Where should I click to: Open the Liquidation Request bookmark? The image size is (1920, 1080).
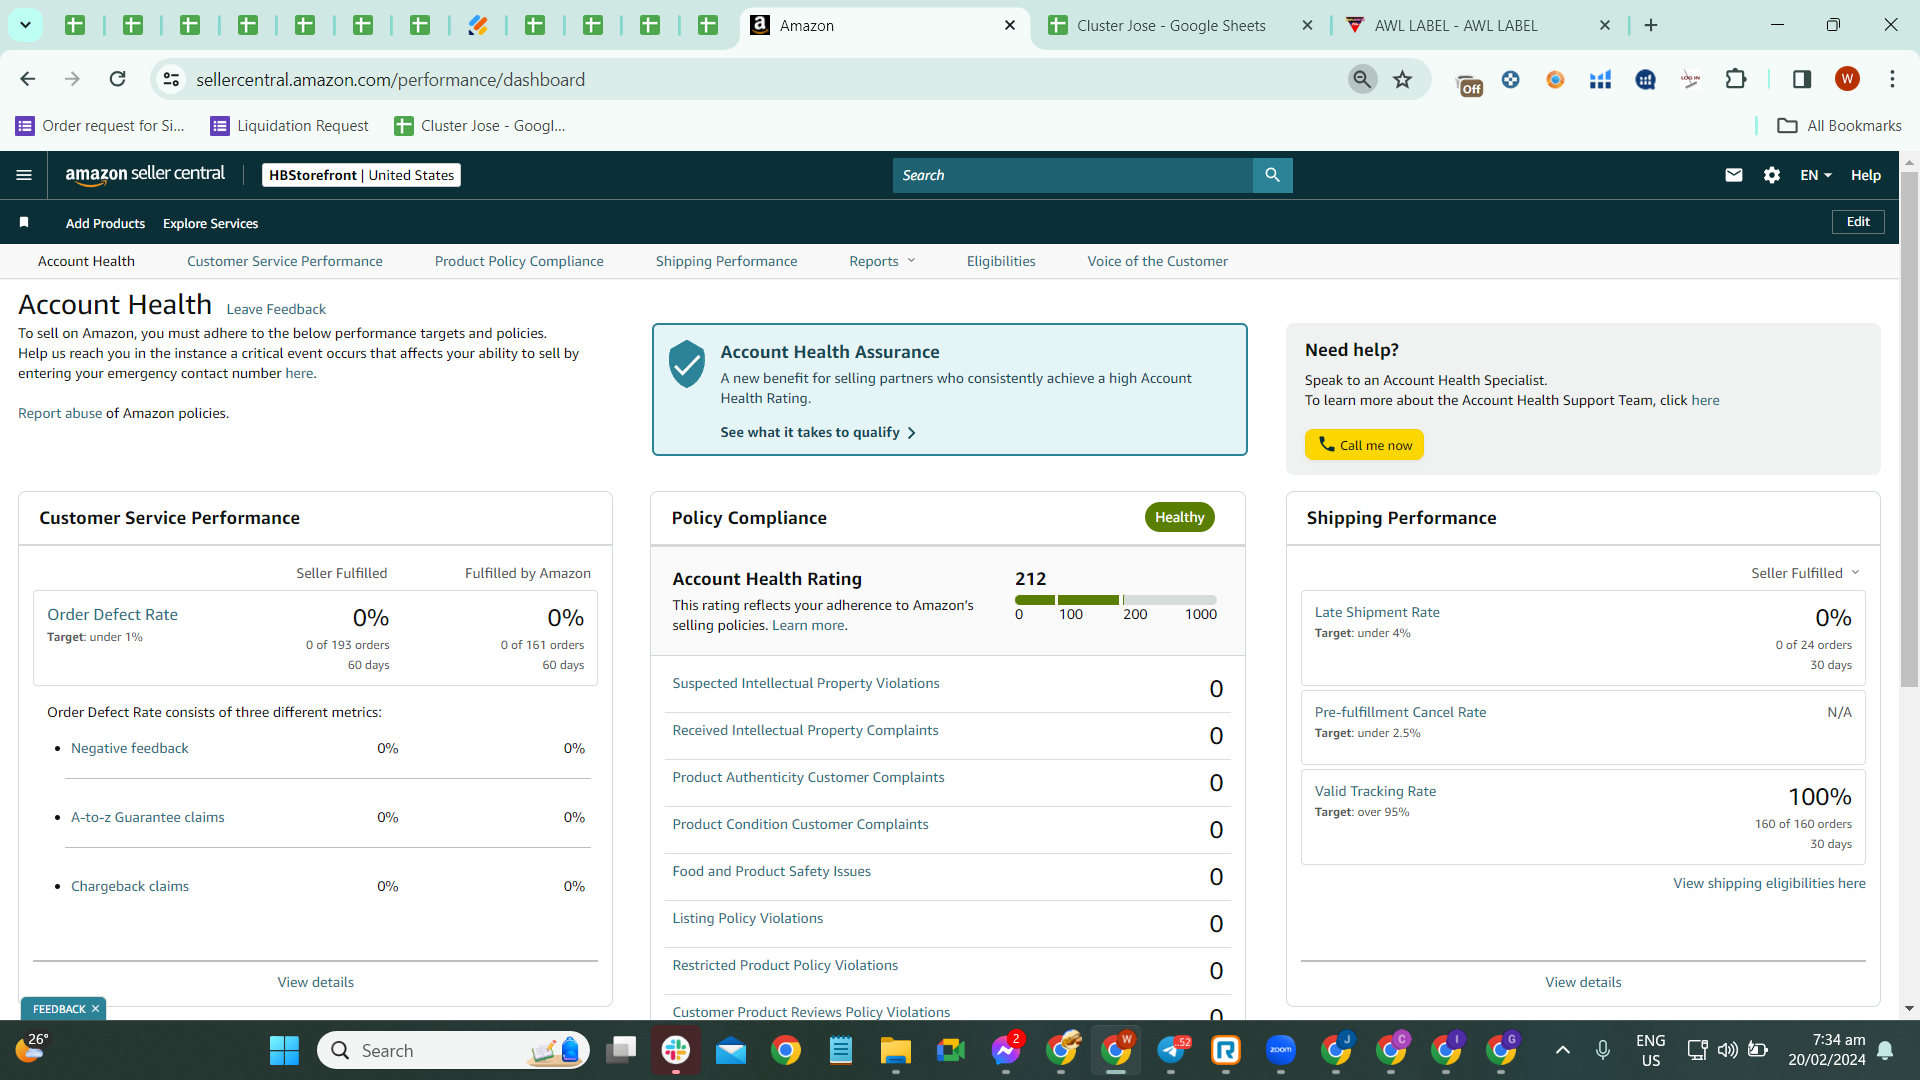pyautogui.click(x=290, y=126)
